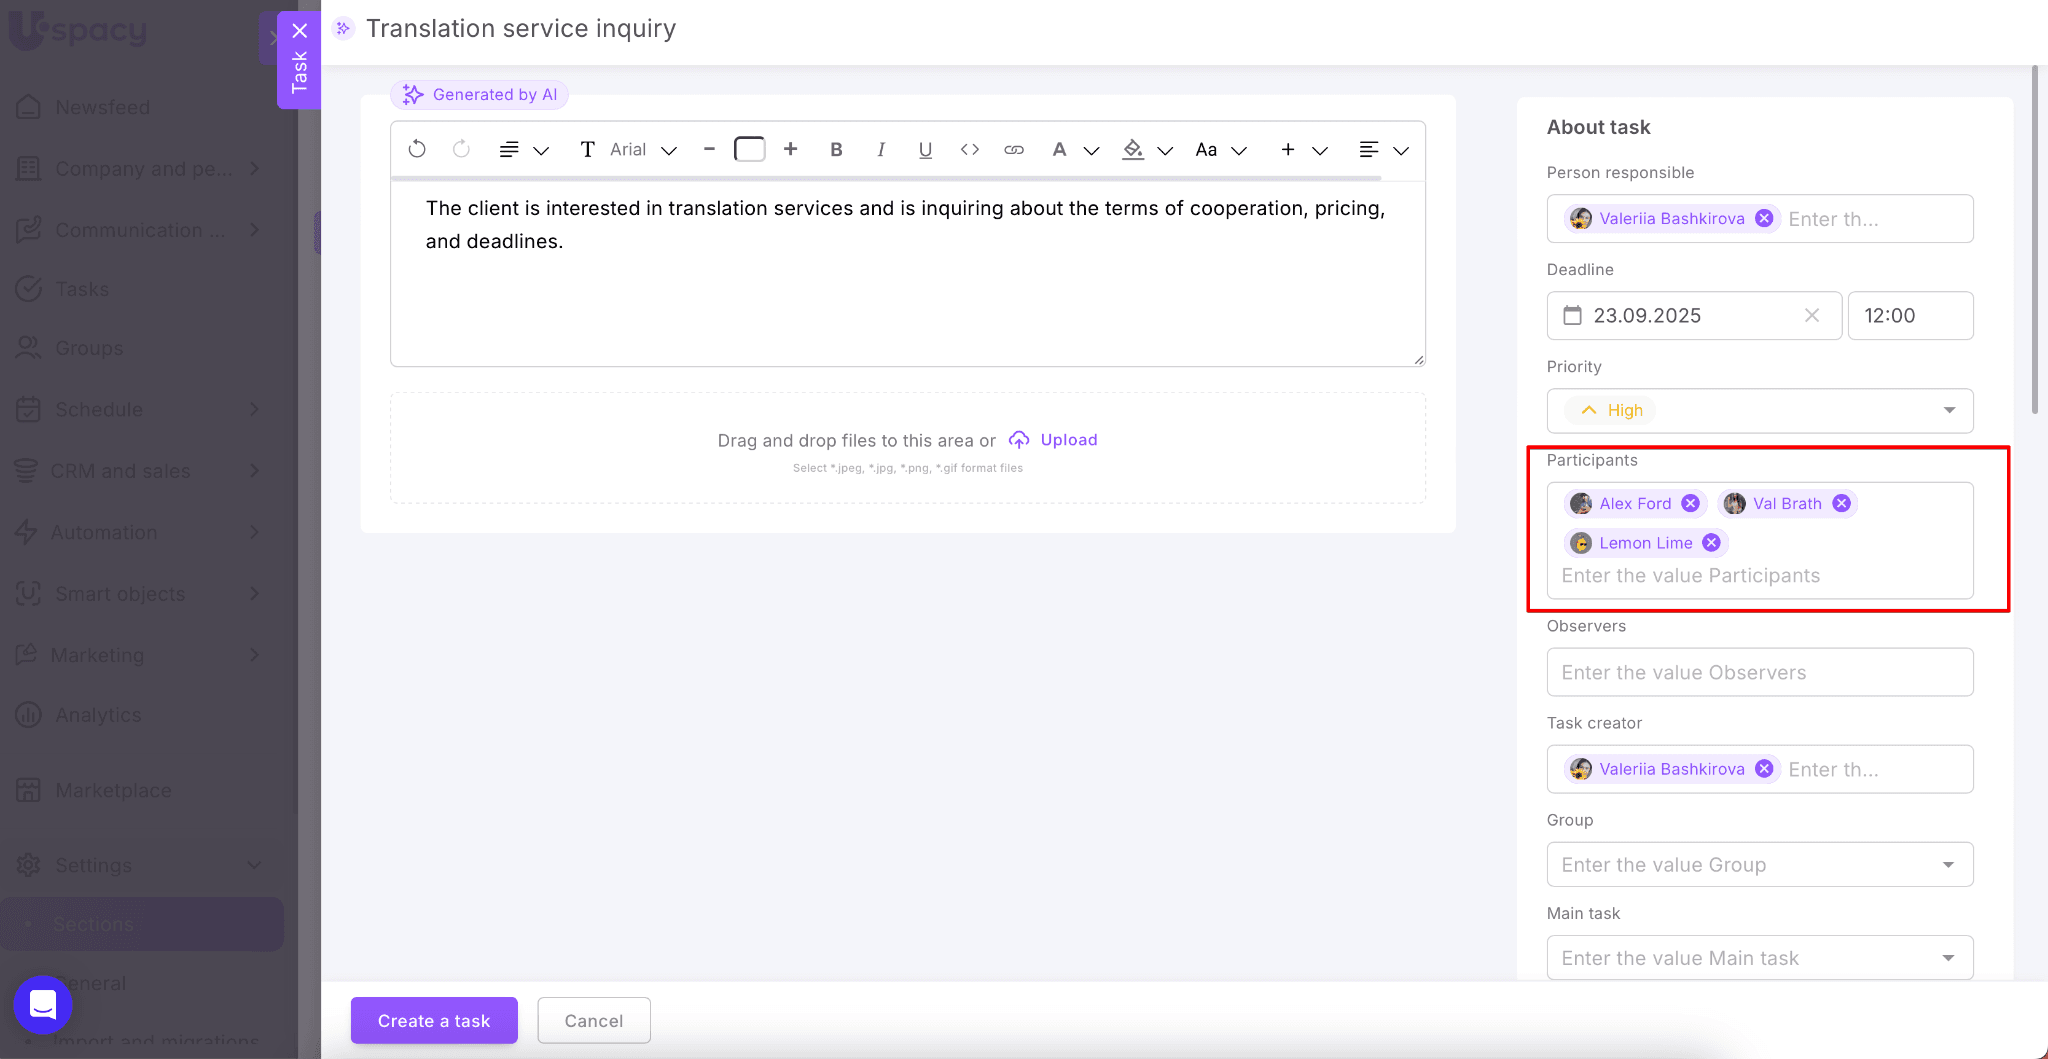Remove Alex Ford from participants

[1690, 503]
